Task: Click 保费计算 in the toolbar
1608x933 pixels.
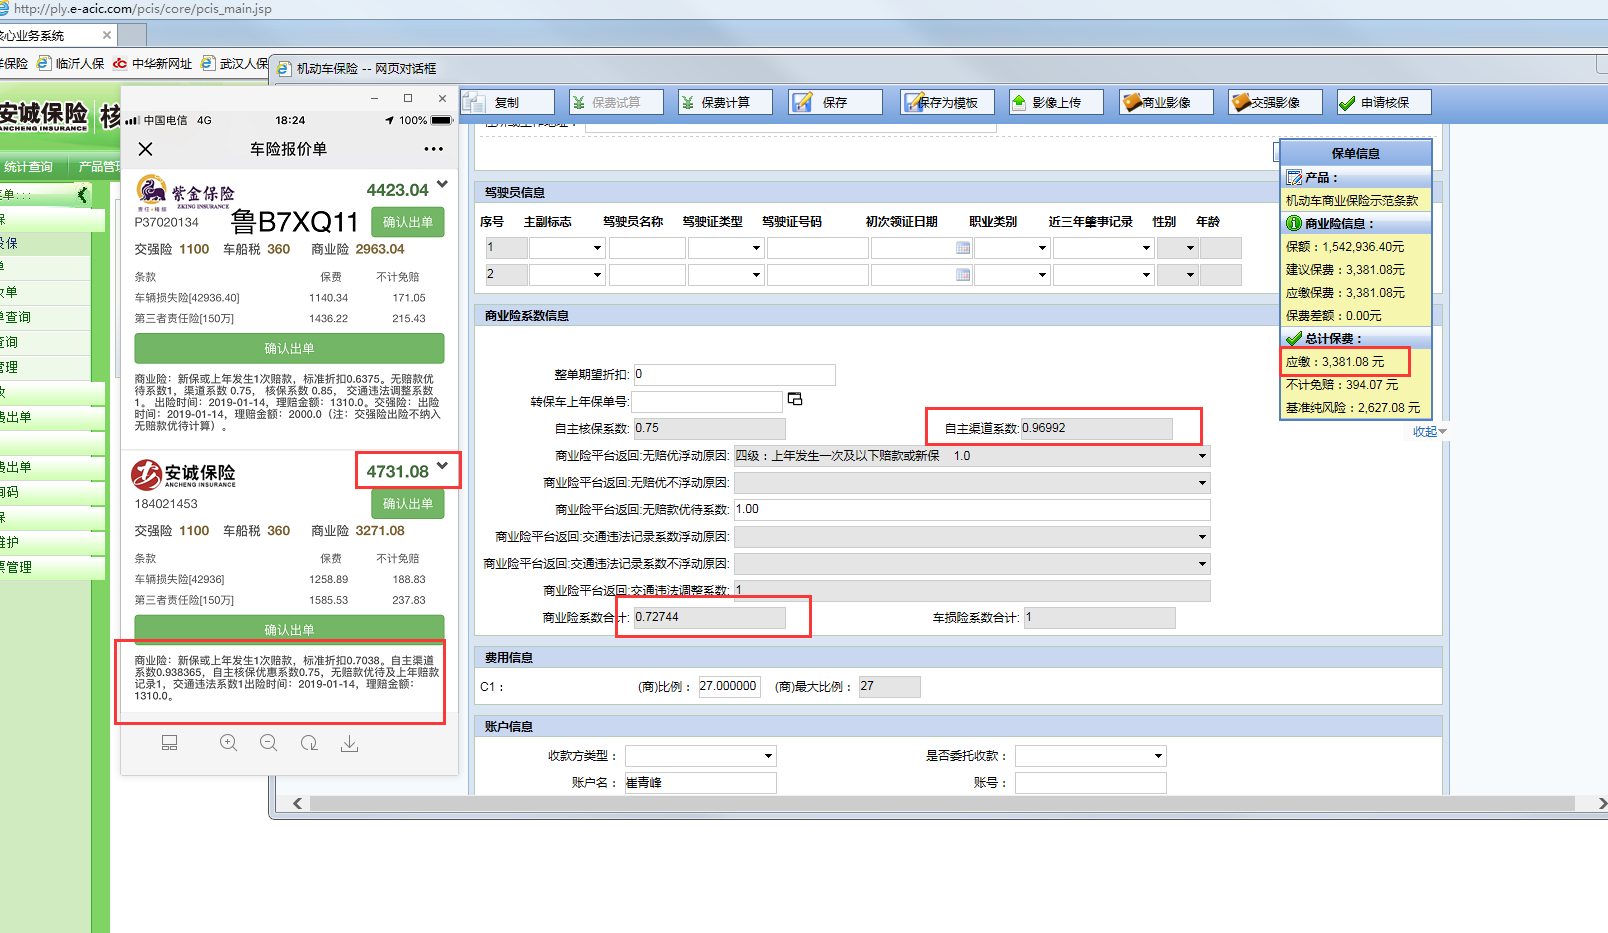Action: (x=725, y=102)
